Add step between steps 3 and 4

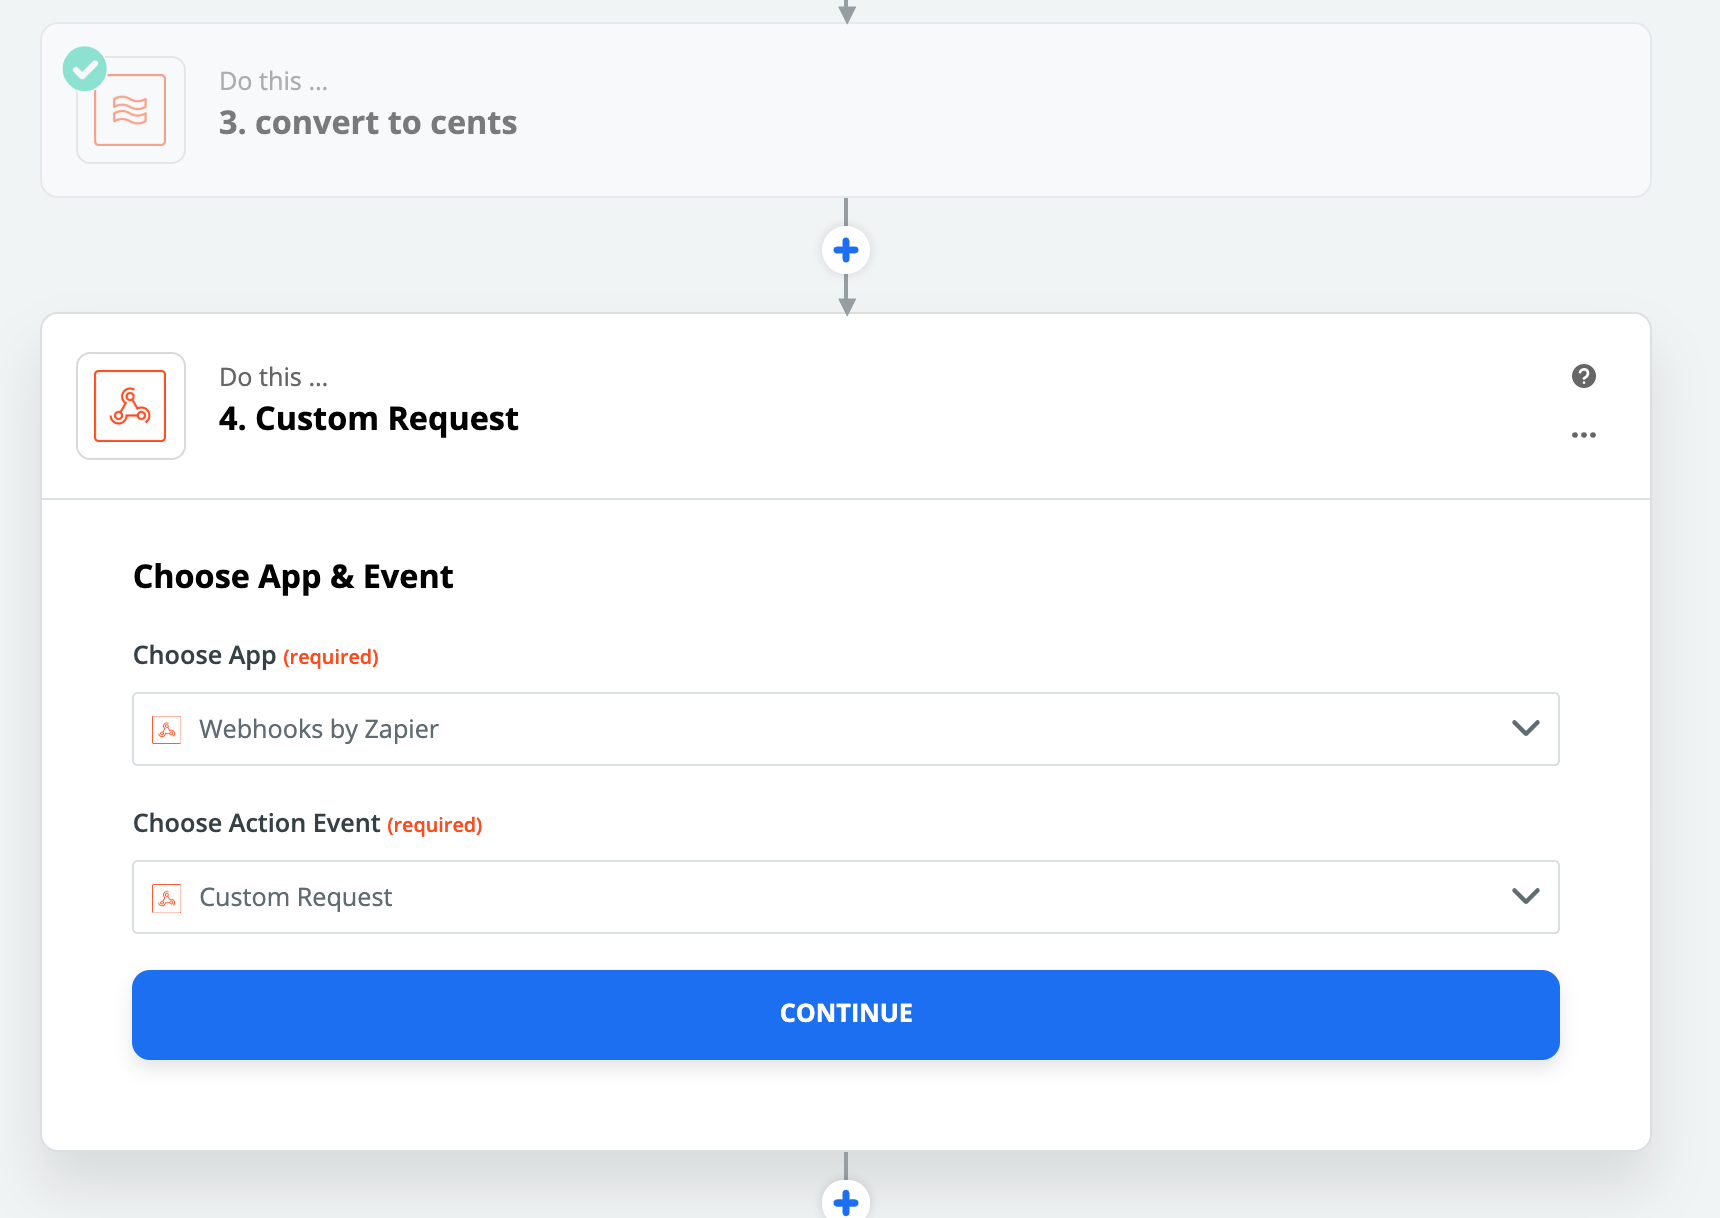(846, 250)
